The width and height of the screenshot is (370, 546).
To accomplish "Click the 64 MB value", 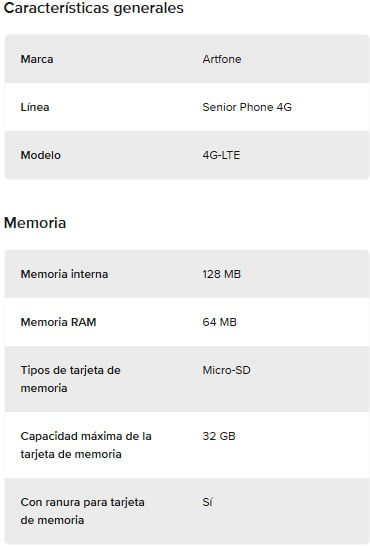I will 220,322.
